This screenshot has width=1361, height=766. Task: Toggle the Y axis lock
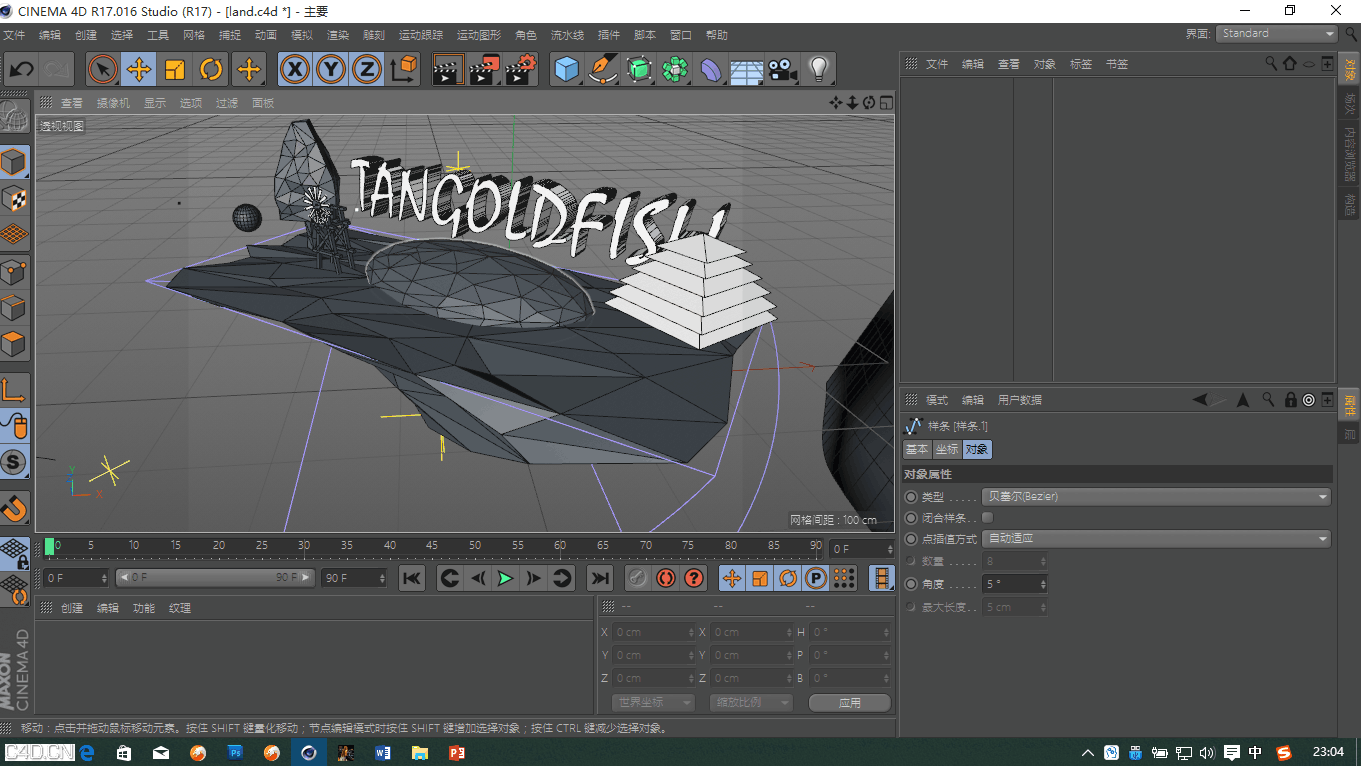tap(331, 70)
